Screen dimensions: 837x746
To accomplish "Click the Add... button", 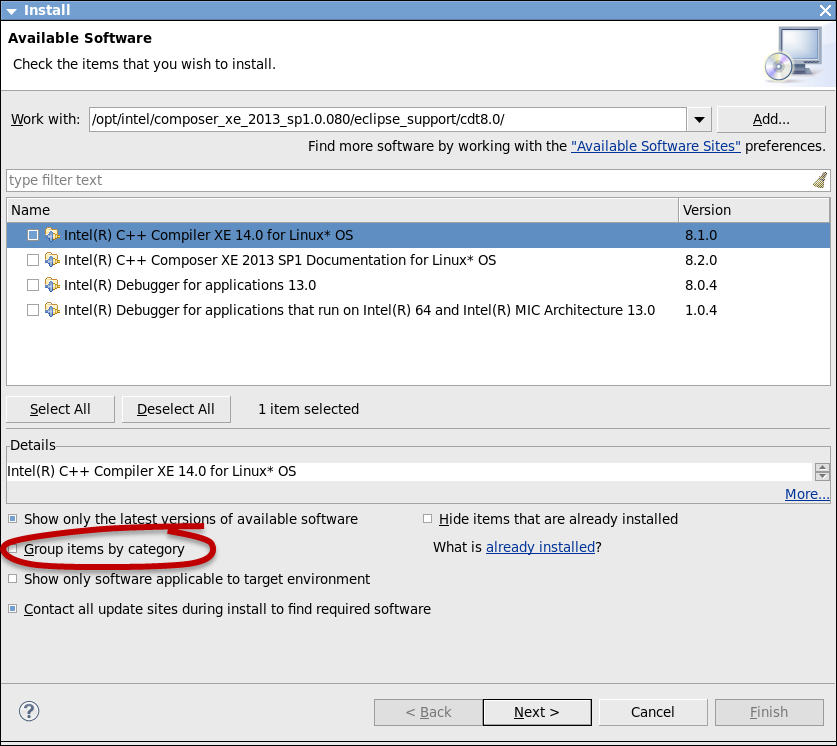I will pyautogui.click(x=771, y=119).
